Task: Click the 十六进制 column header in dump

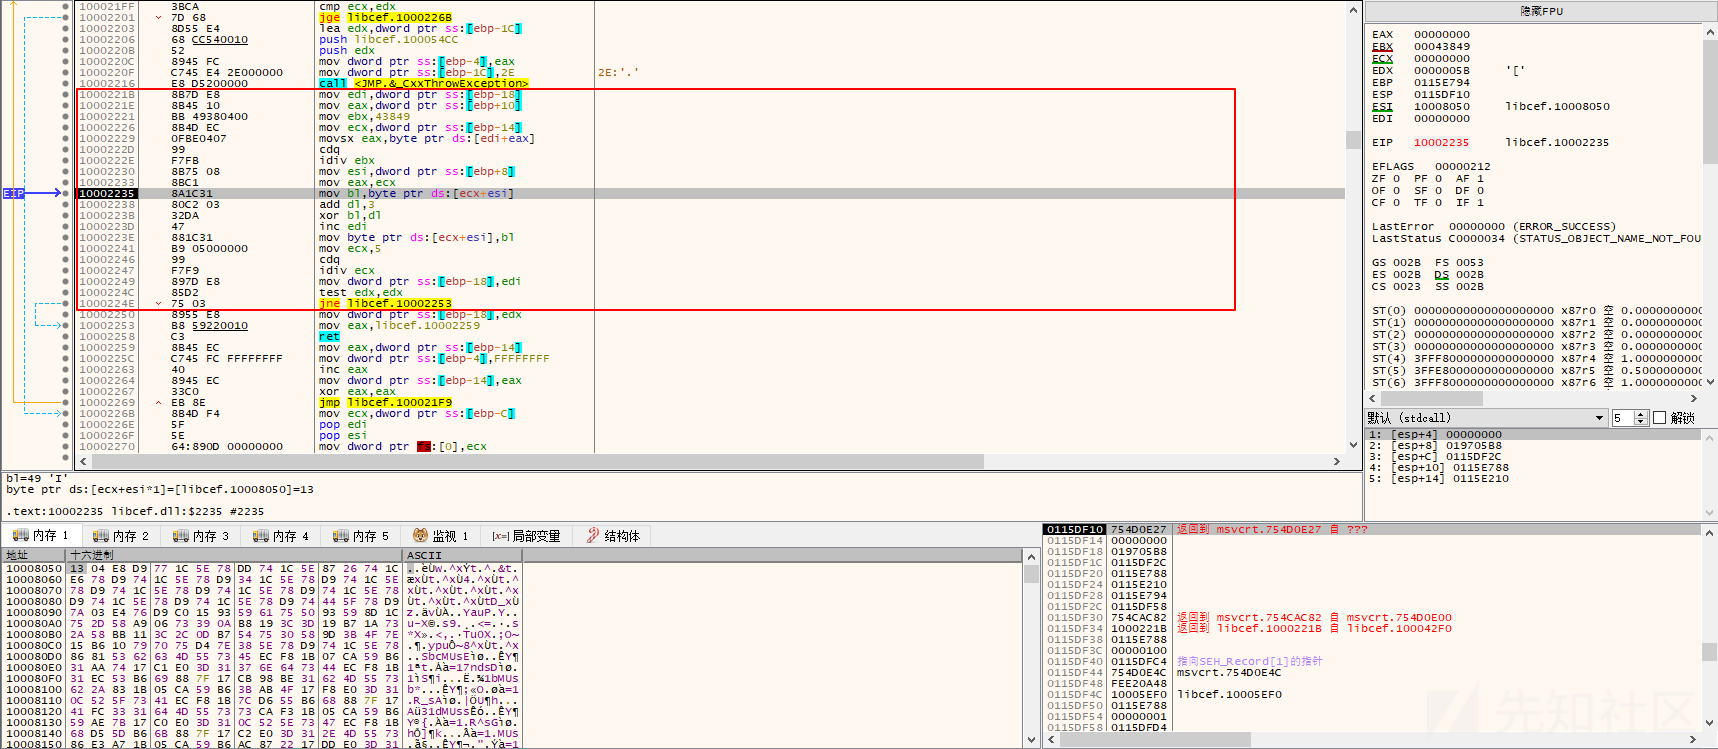Action: [235, 555]
